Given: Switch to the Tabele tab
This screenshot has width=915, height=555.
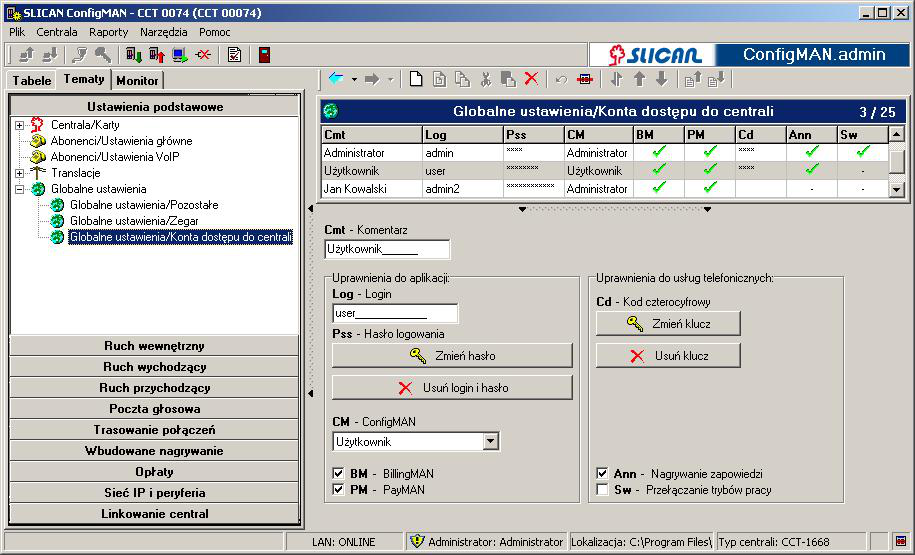Looking at the screenshot, I should (32, 81).
